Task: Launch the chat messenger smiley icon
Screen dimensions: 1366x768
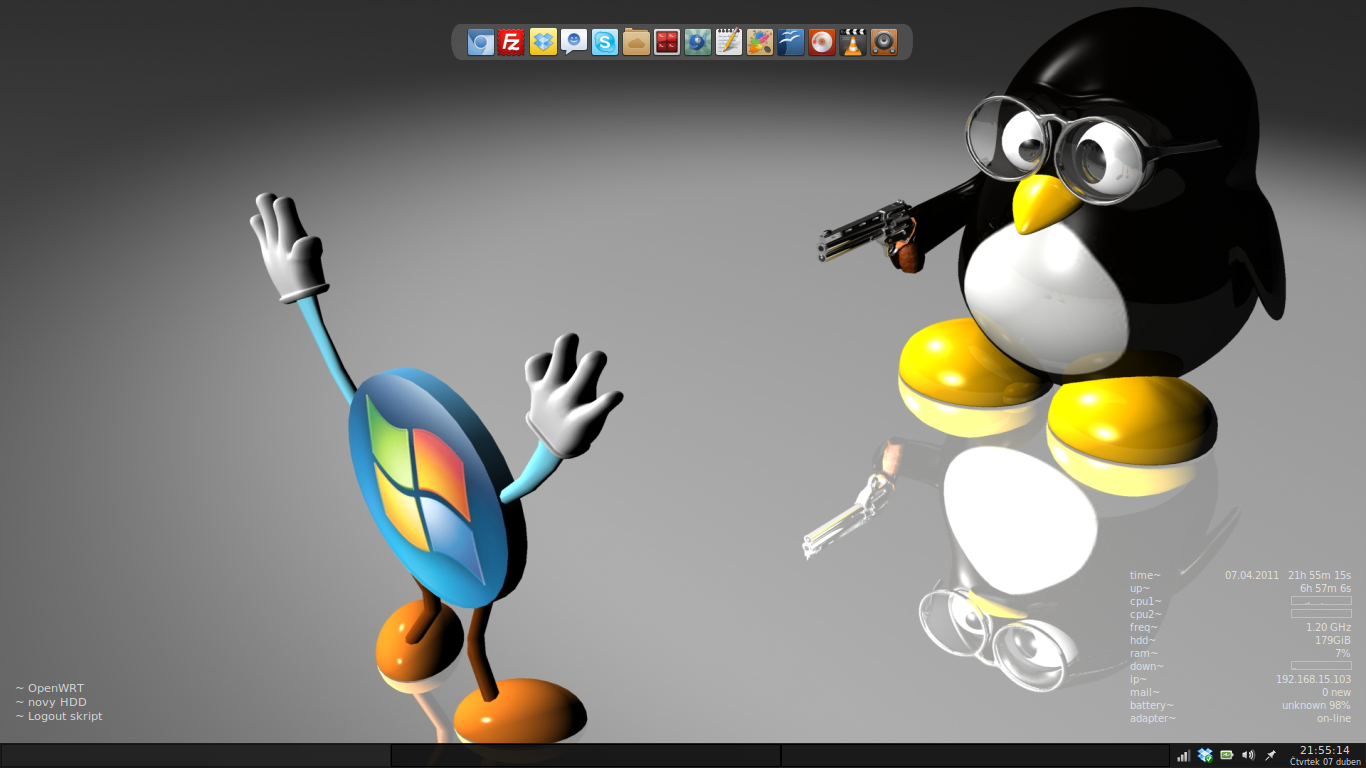Action: (x=574, y=42)
